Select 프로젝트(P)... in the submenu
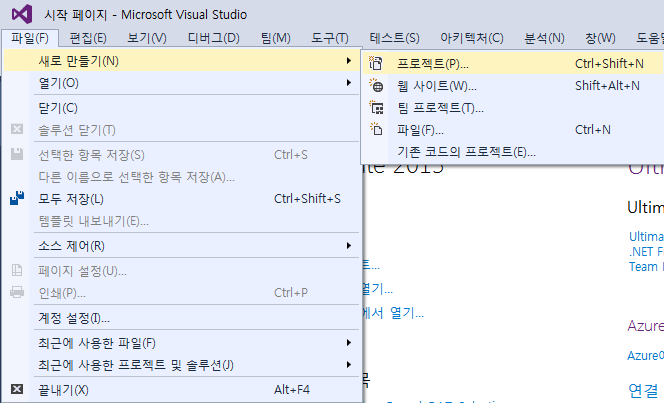The image size is (664, 403). tap(512, 63)
